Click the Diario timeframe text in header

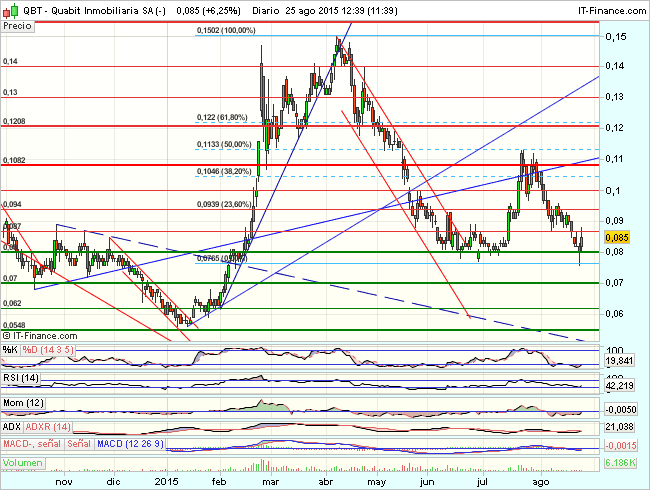pyautogui.click(x=266, y=11)
